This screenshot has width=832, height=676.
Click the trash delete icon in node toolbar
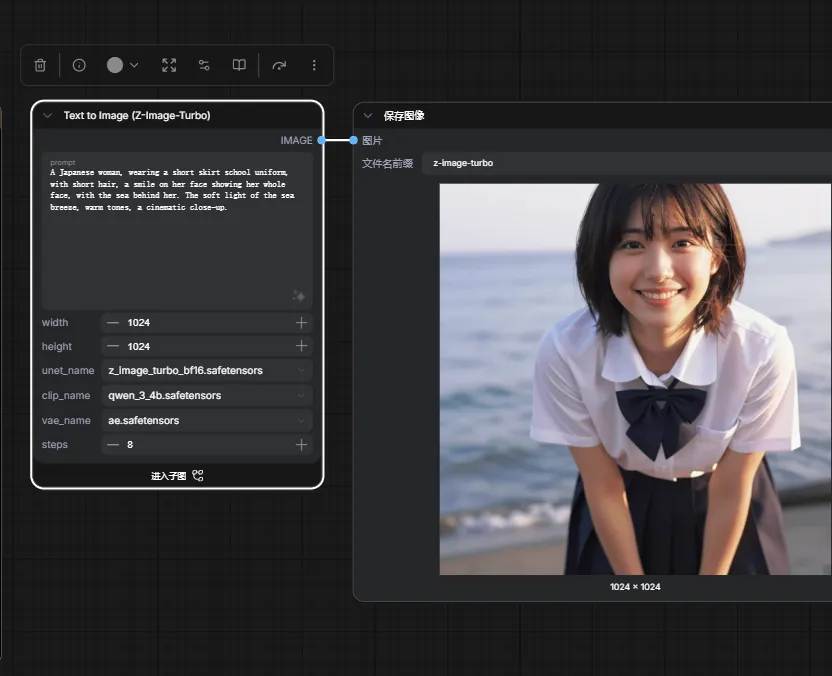(x=40, y=65)
